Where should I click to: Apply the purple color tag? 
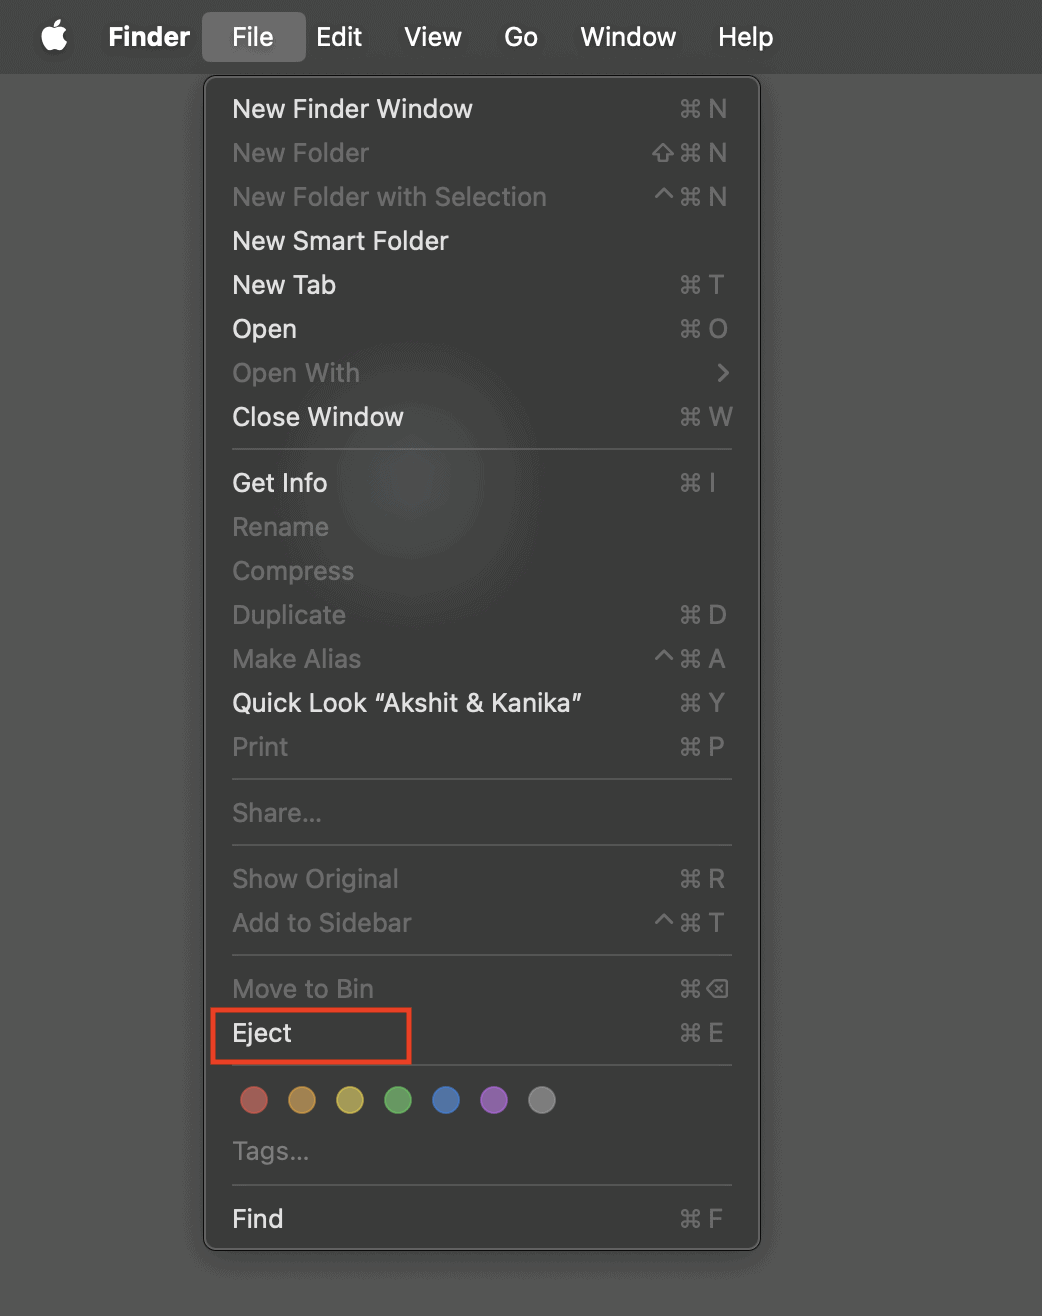[494, 1100]
